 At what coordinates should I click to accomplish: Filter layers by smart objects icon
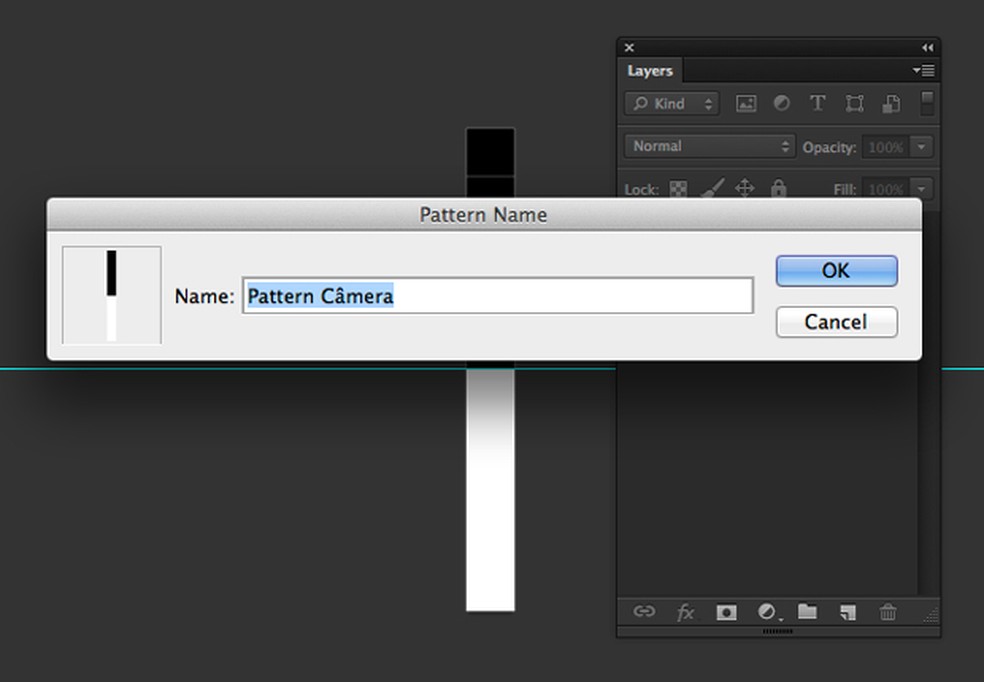click(x=891, y=104)
